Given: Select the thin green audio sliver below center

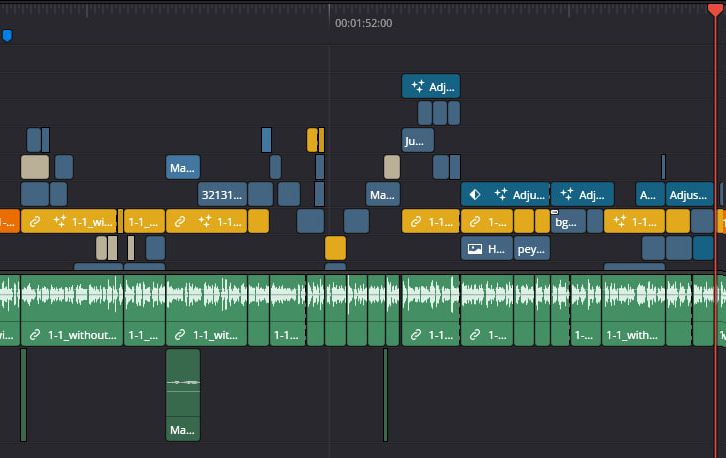Looking at the screenshot, I should (x=385, y=395).
